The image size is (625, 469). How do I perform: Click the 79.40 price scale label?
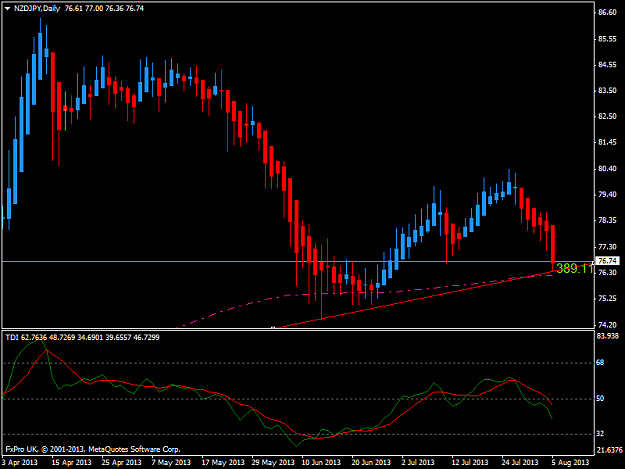(607, 194)
